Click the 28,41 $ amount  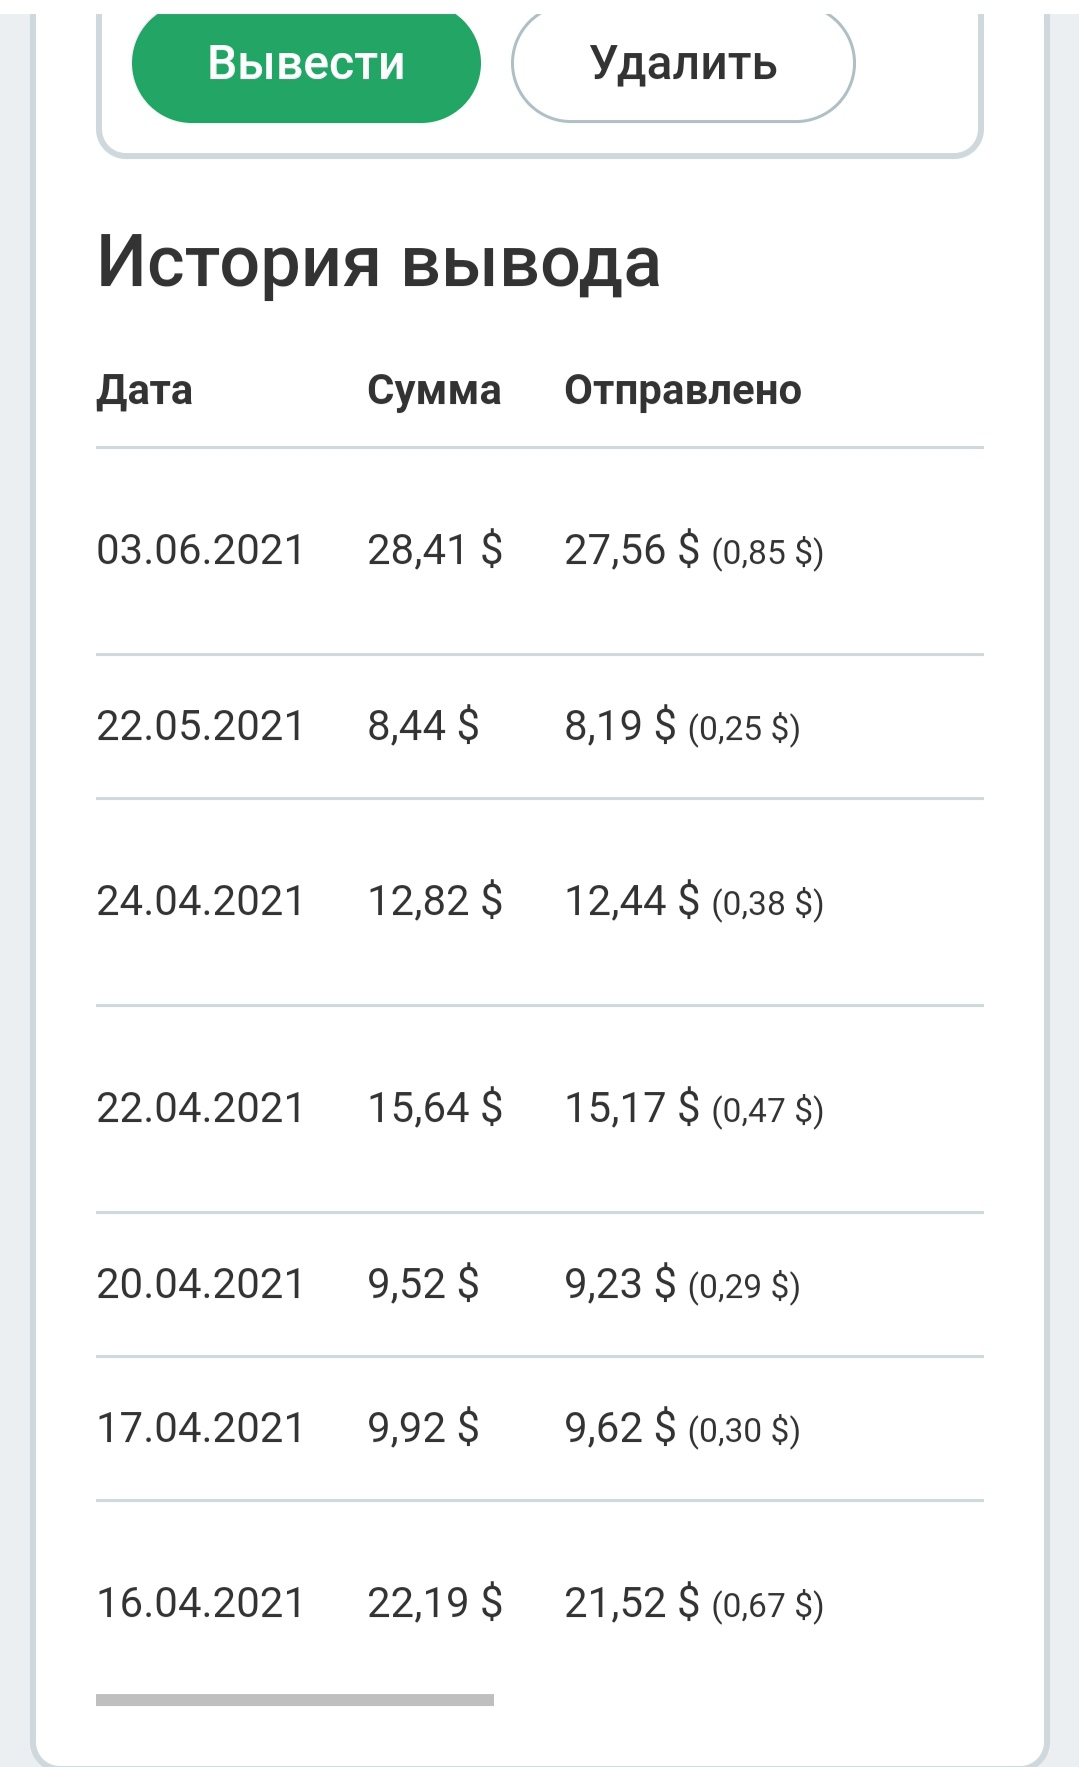click(435, 550)
